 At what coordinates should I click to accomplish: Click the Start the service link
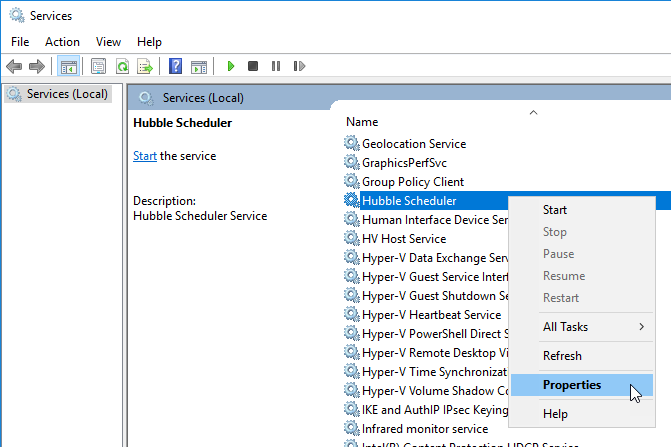pos(145,156)
